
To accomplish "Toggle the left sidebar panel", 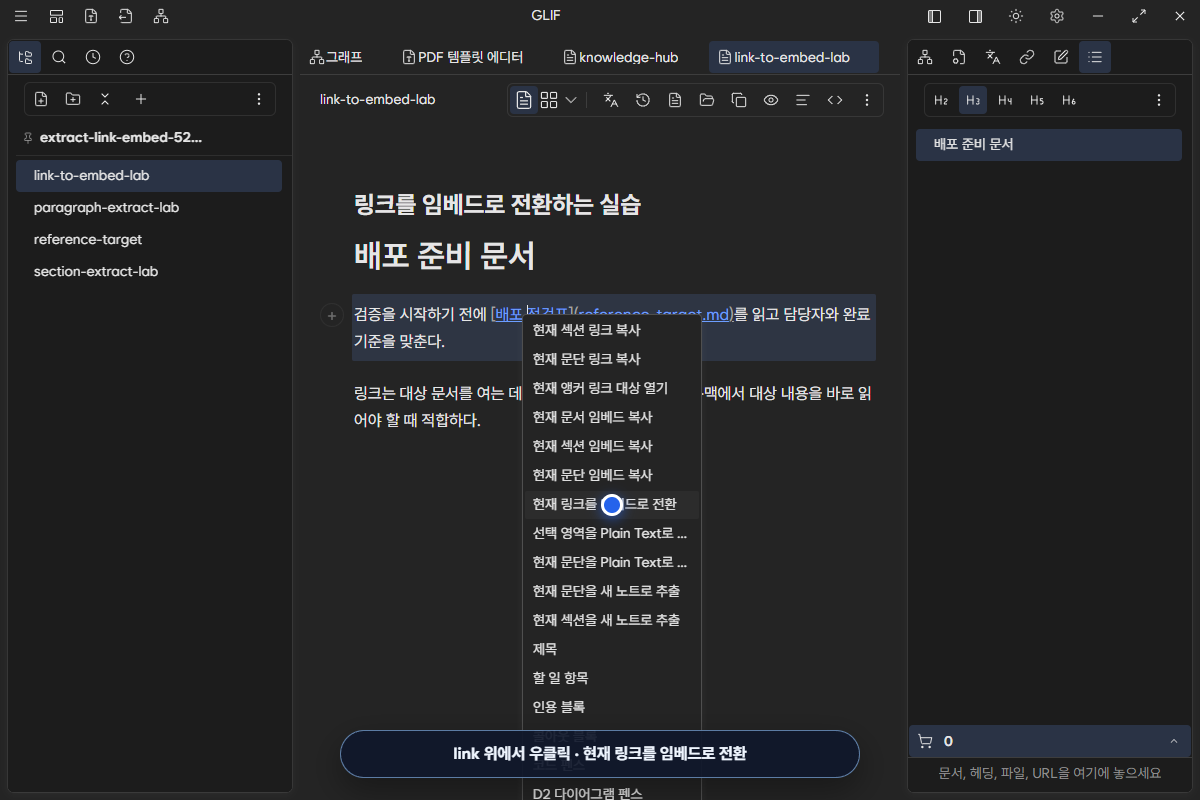I will 935,16.
